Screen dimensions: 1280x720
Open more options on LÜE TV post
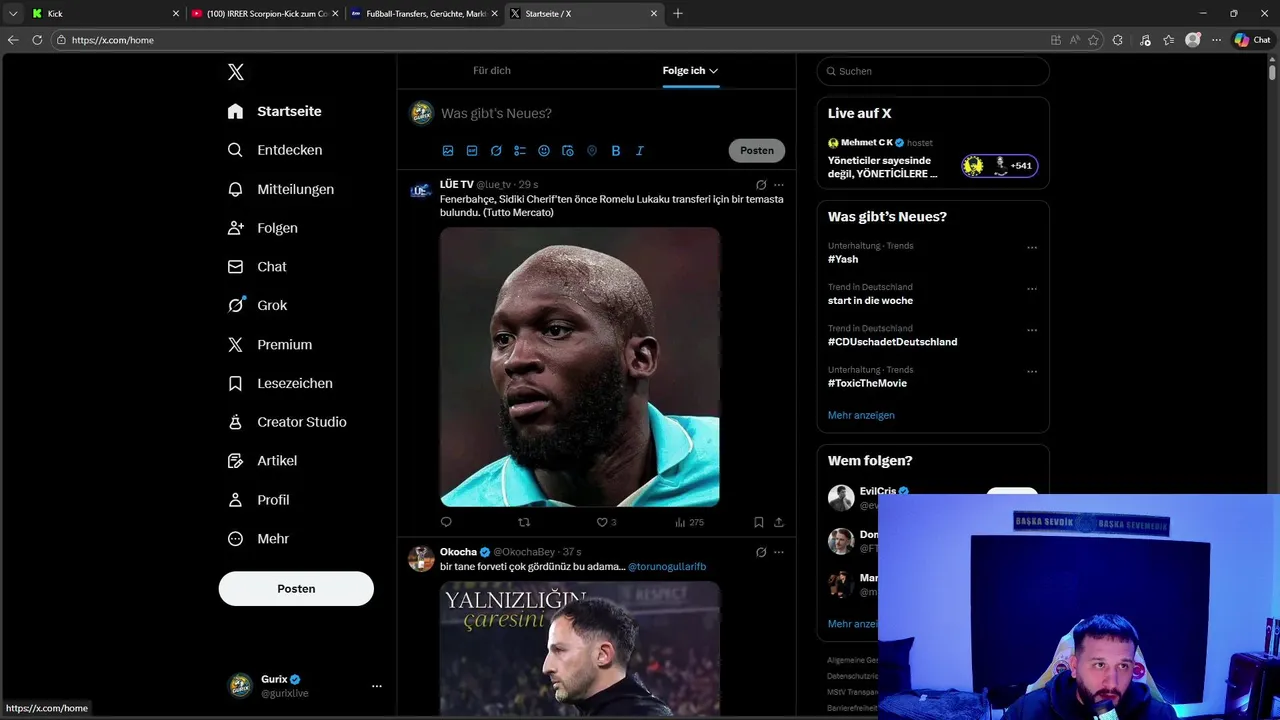[779, 185]
